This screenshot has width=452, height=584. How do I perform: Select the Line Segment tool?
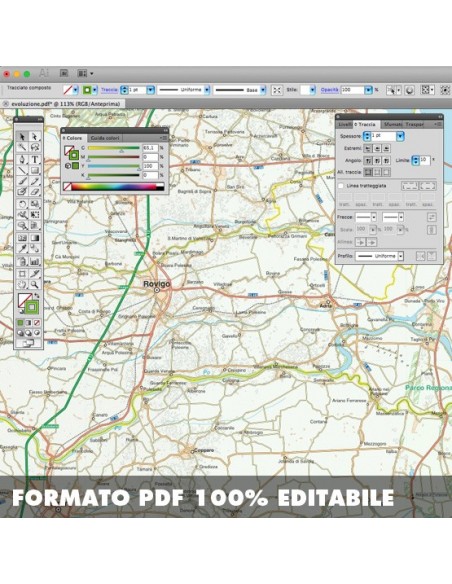[22, 171]
